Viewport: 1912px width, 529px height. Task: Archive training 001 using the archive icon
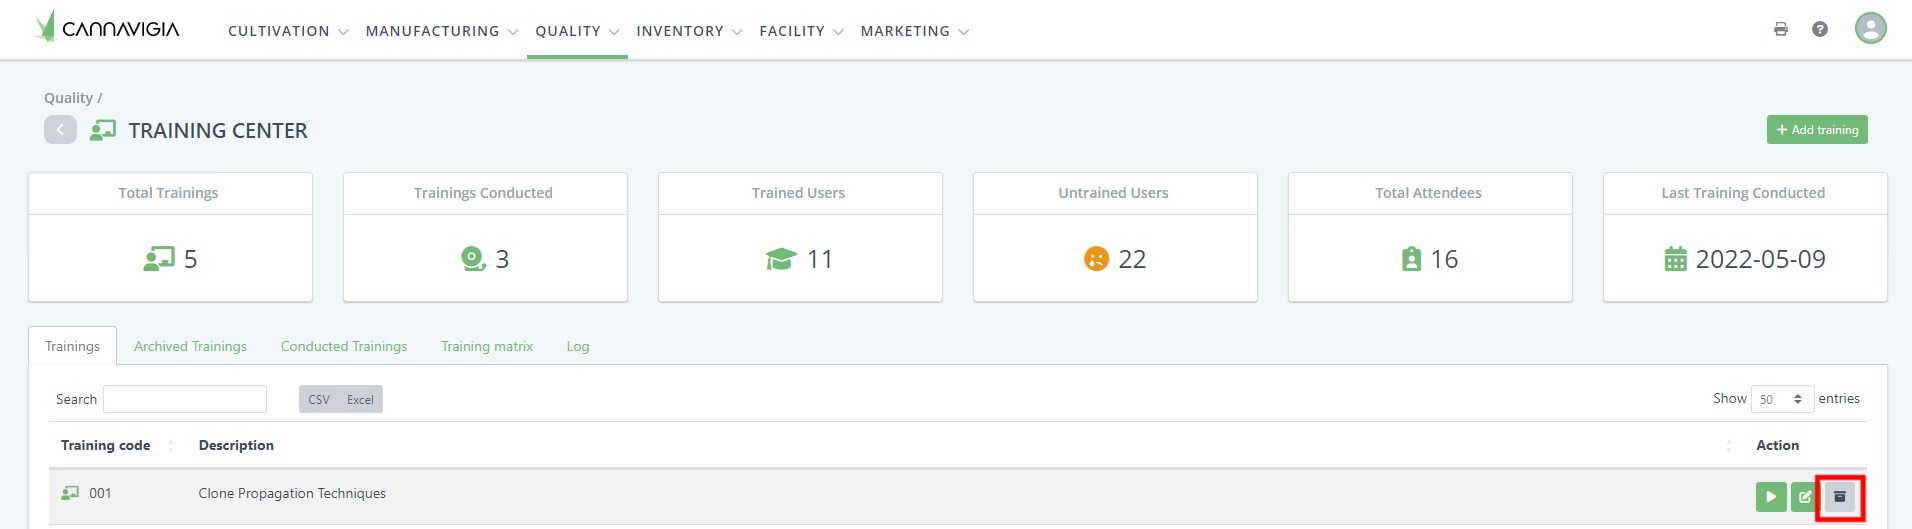tap(1839, 497)
